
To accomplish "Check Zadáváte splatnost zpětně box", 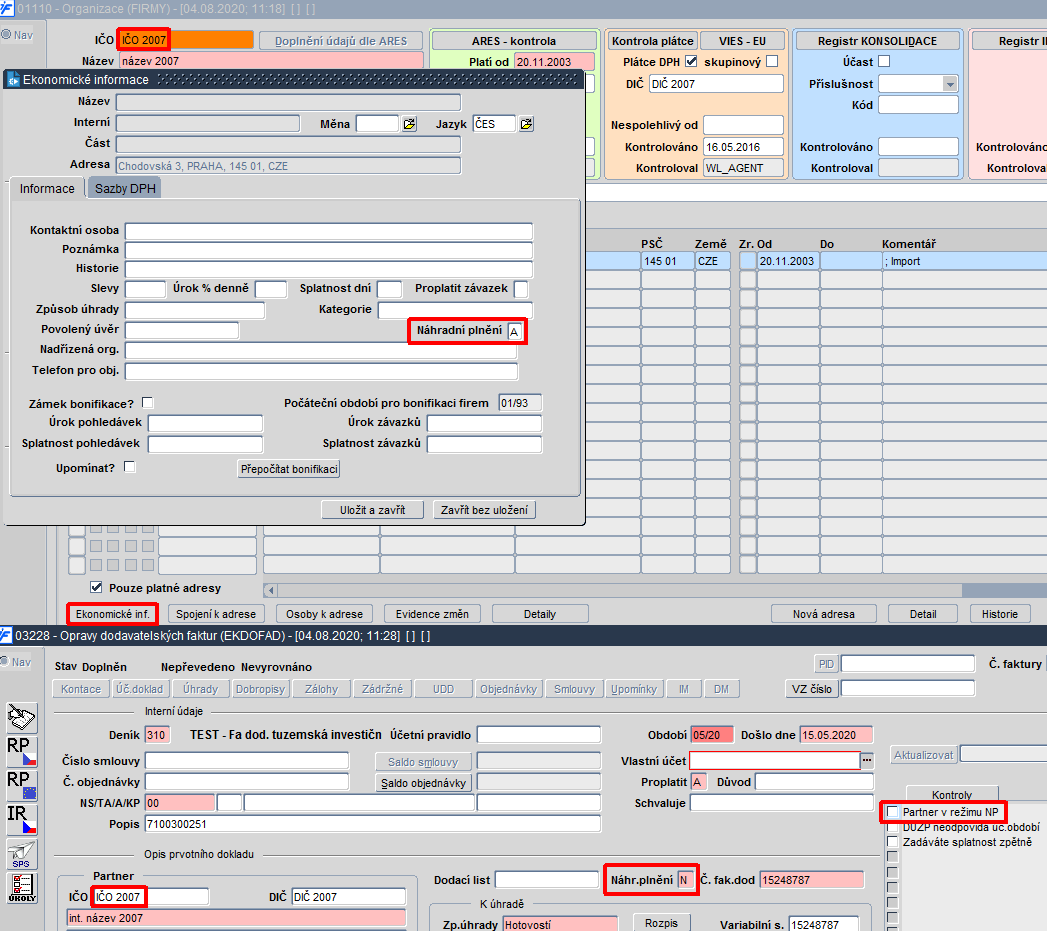I will coord(893,842).
